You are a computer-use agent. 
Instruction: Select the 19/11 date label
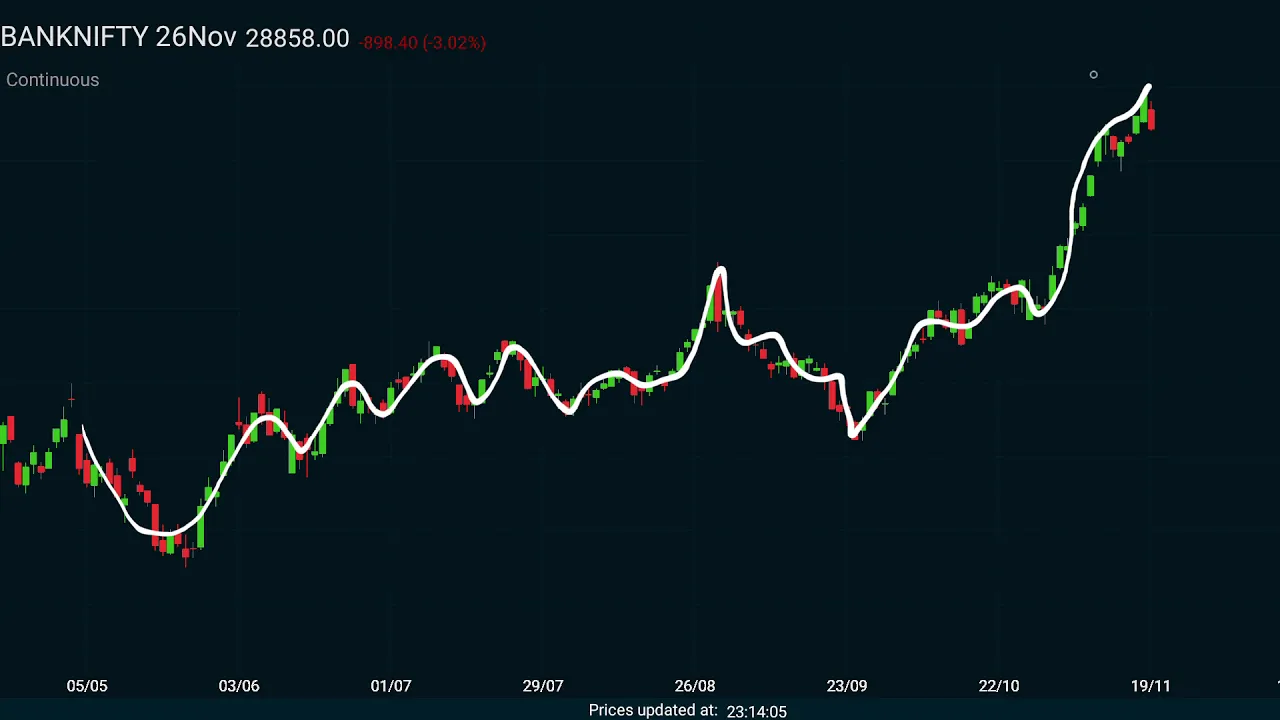[1151, 686]
